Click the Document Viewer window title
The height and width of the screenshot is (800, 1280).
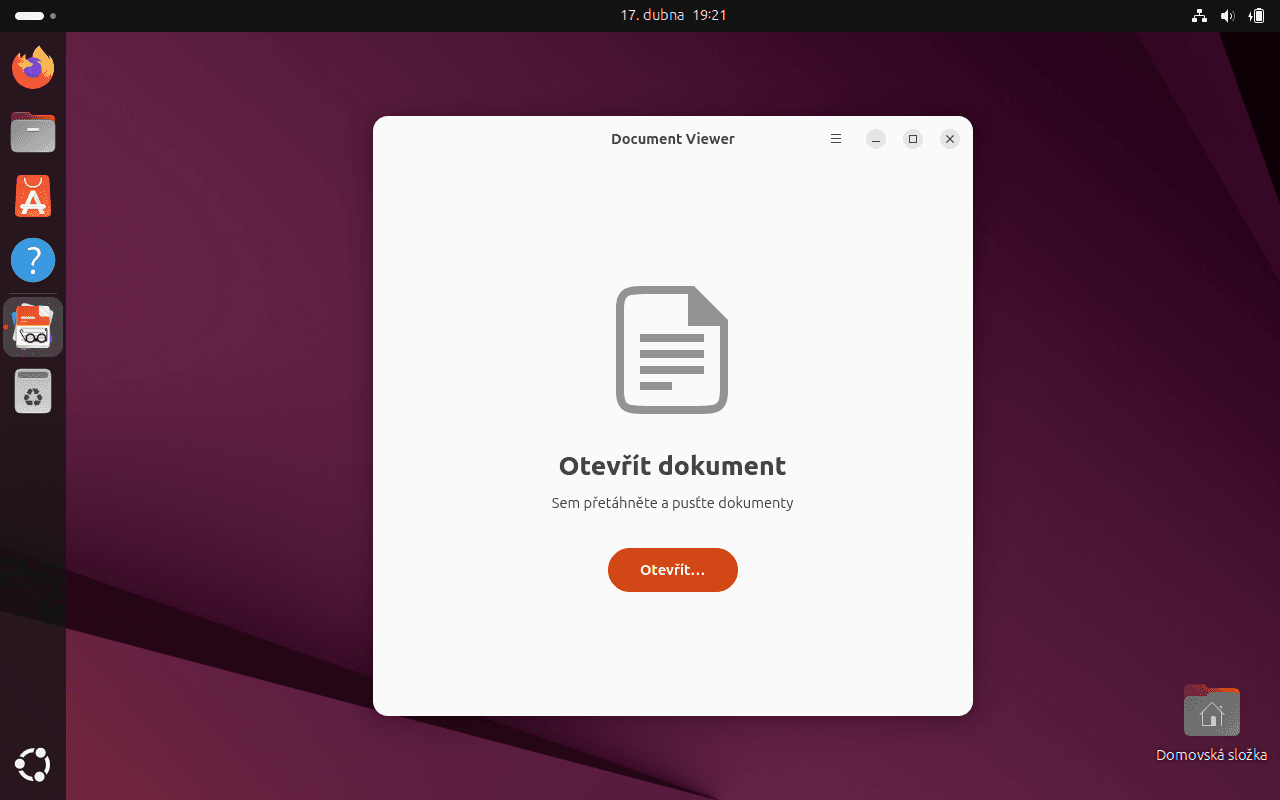pos(673,139)
